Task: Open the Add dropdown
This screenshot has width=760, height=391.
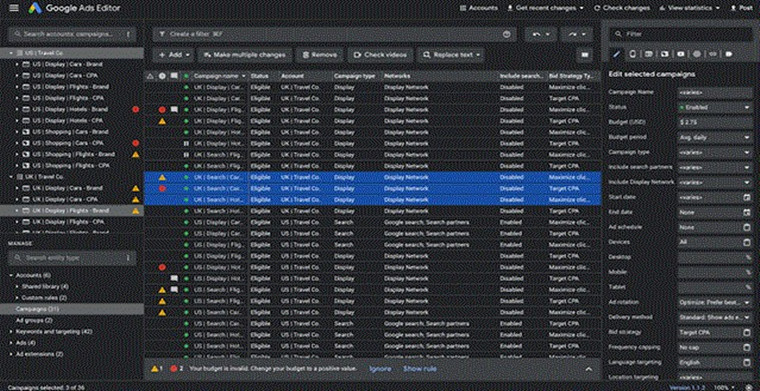Action: 174,55
